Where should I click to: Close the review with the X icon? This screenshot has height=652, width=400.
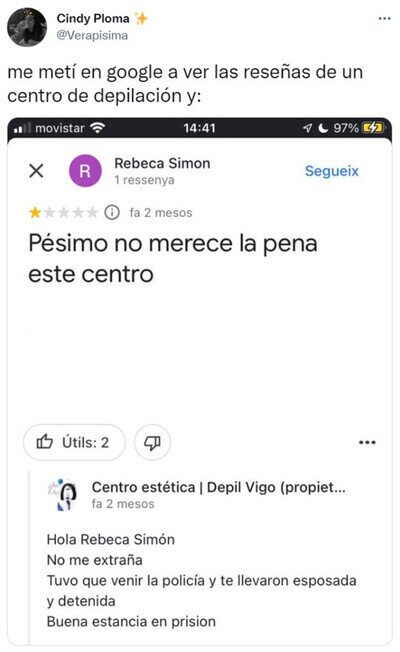click(x=36, y=170)
